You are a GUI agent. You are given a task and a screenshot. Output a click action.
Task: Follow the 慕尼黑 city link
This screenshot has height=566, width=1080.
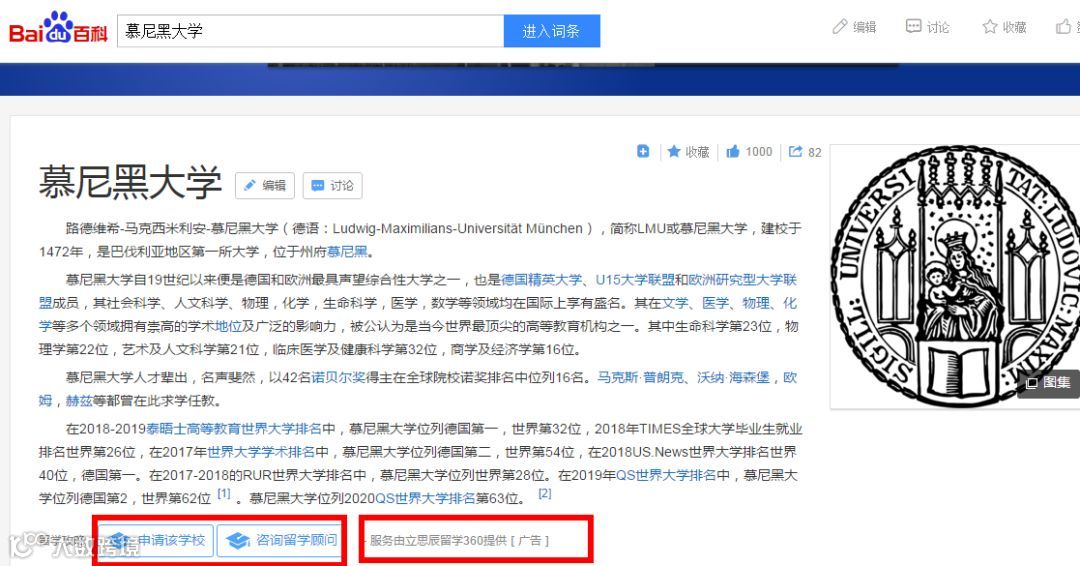[347, 251]
